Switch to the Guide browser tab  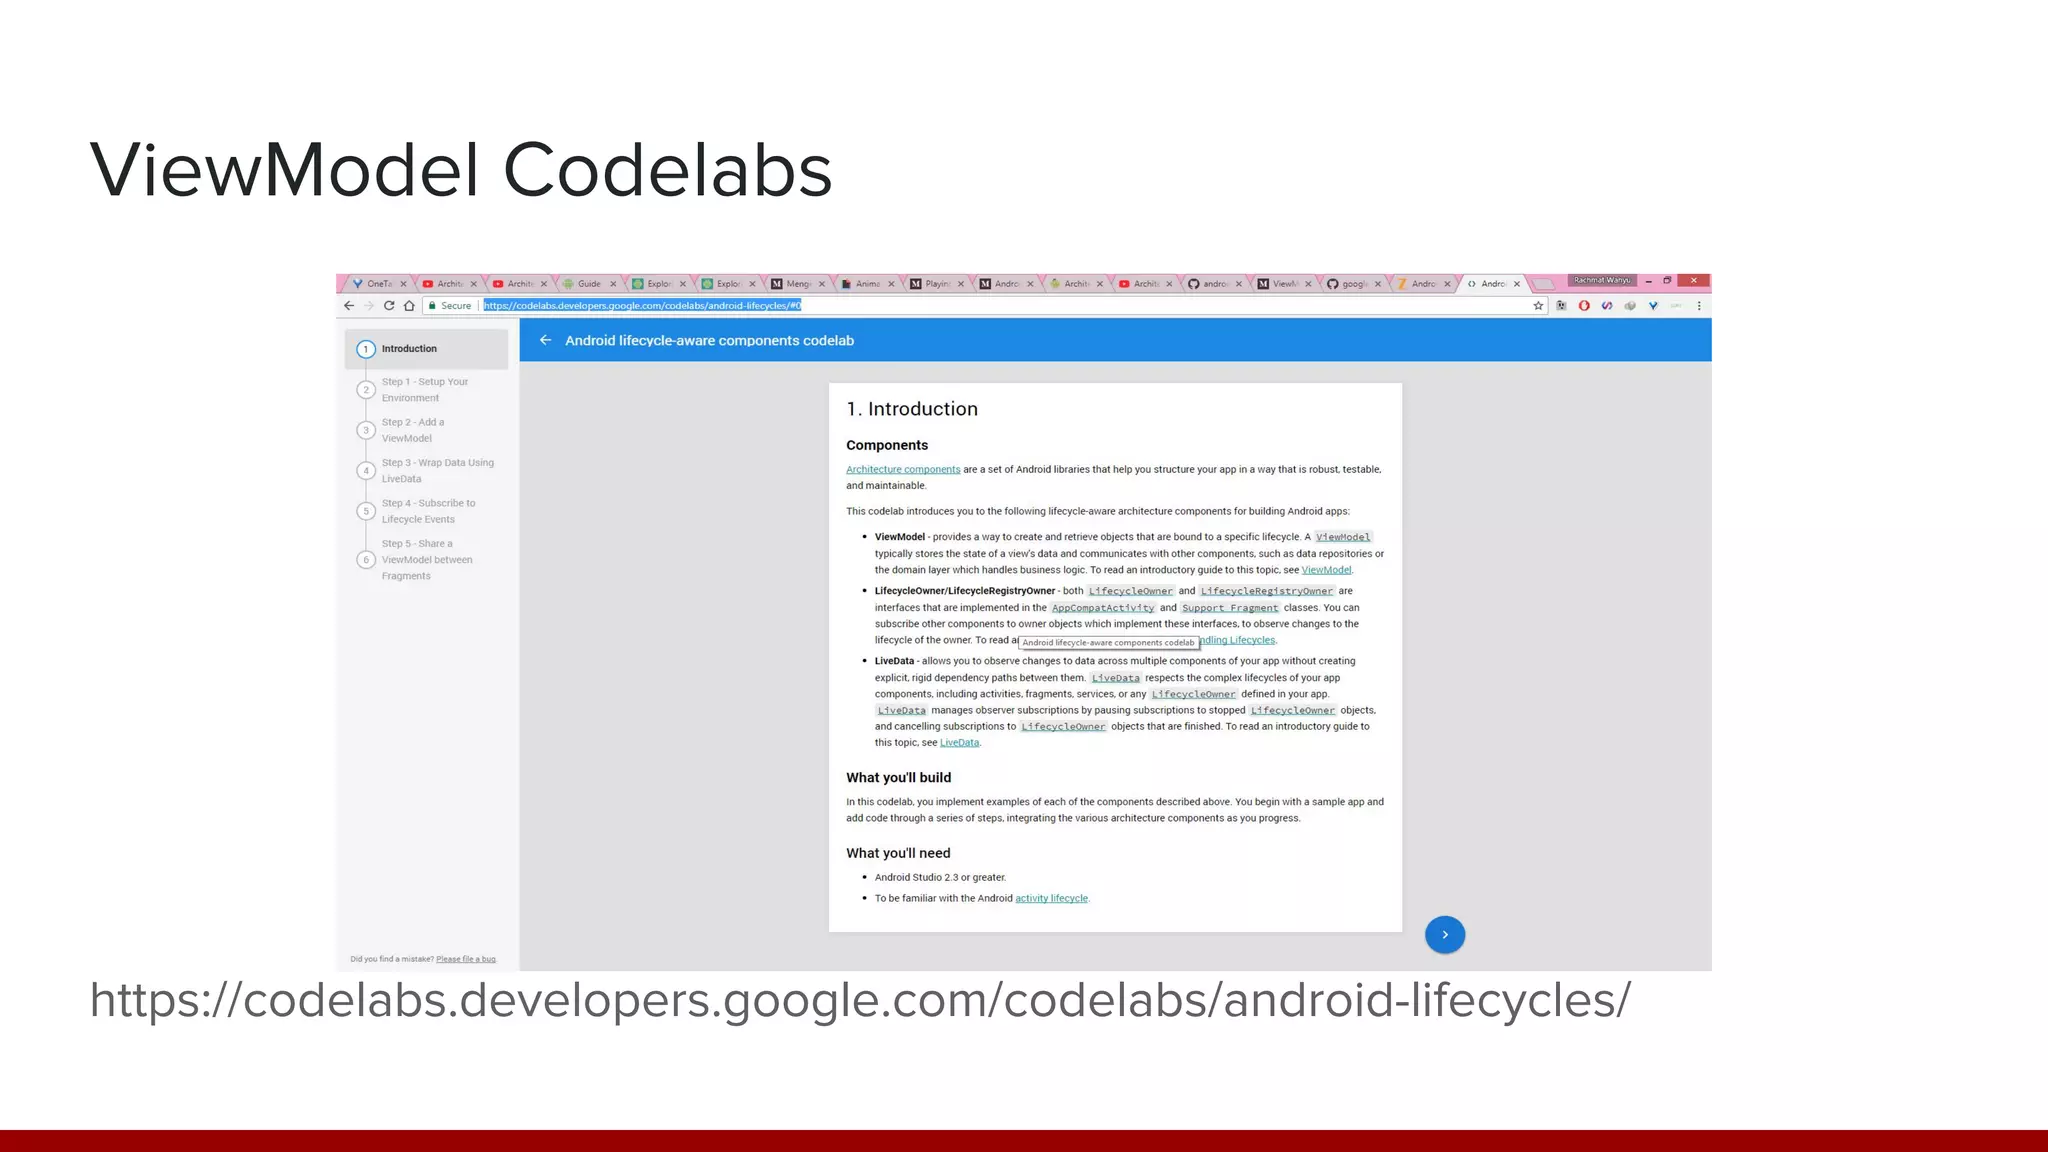(589, 284)
